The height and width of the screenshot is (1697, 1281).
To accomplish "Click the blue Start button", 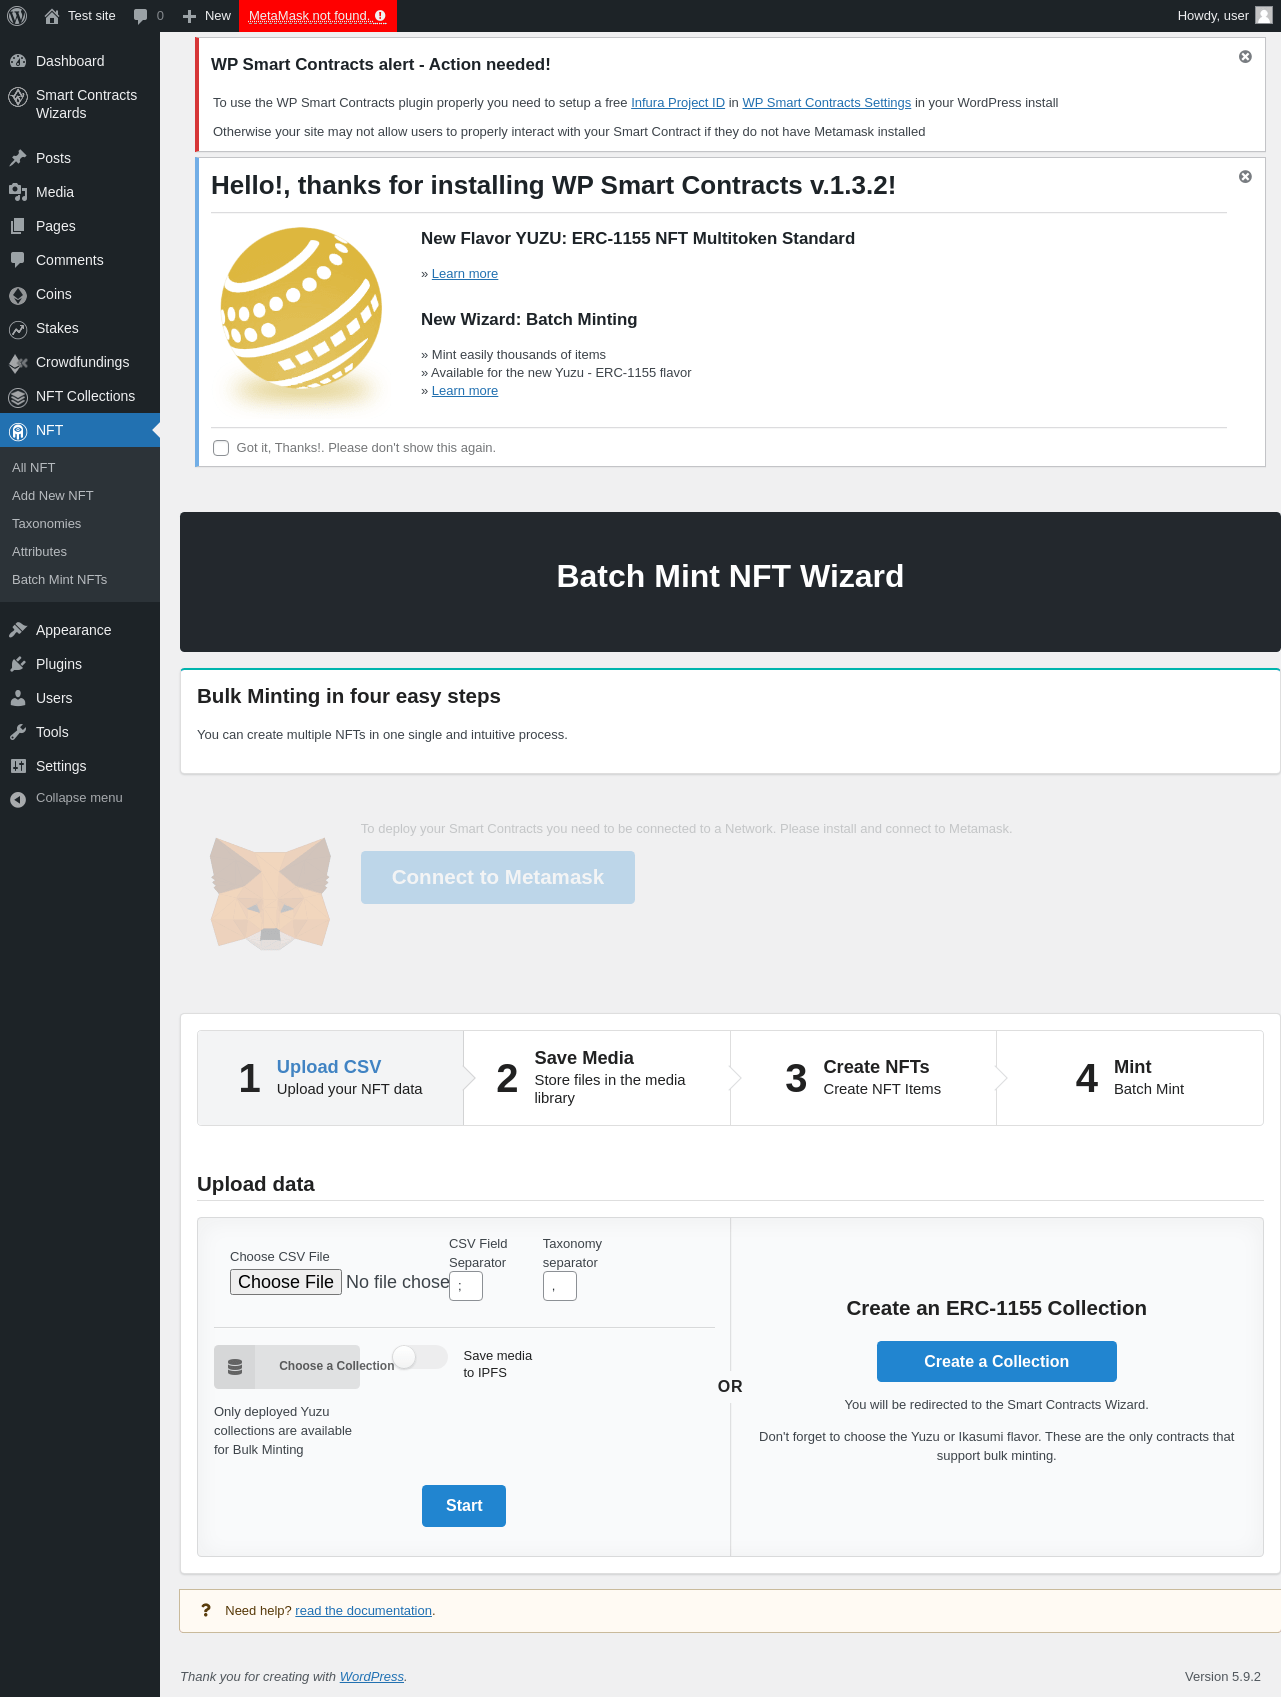I will 464,1506.
